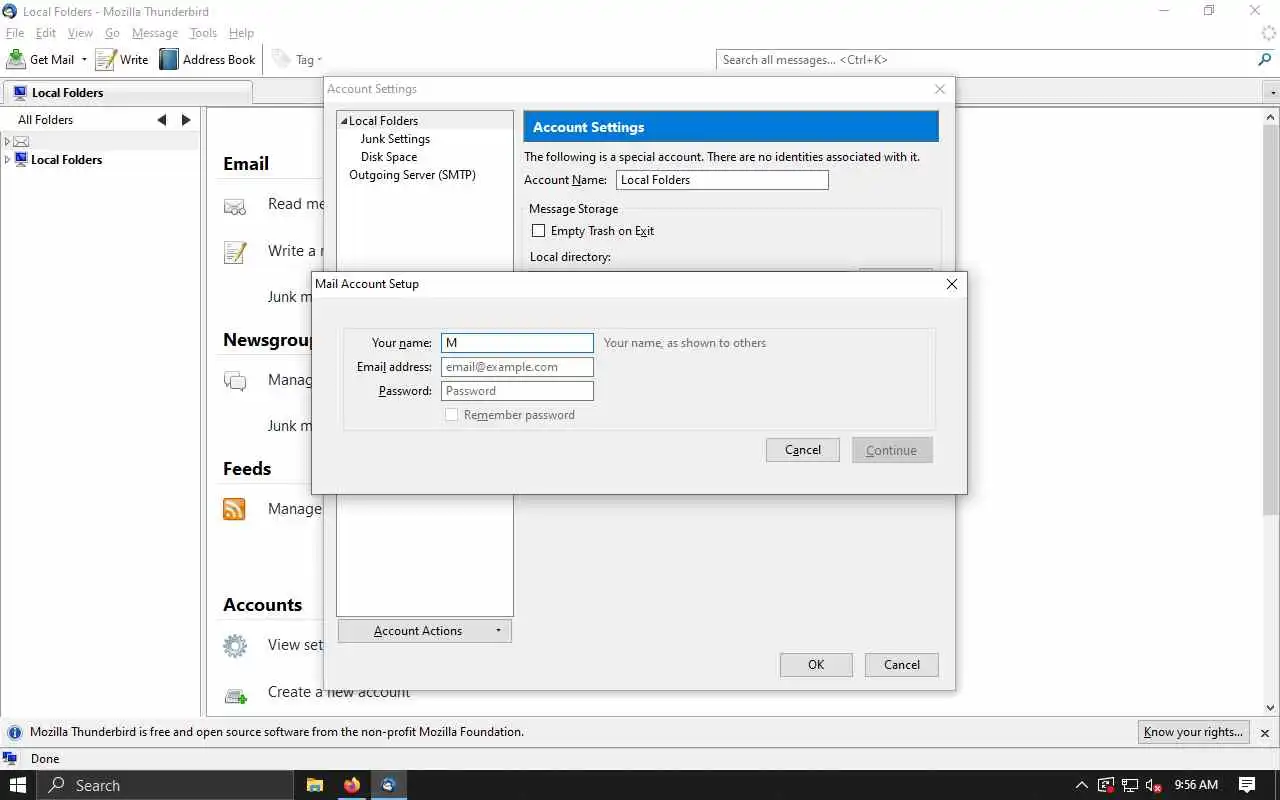Open the File menu
1280x800 pixels.
15,33
